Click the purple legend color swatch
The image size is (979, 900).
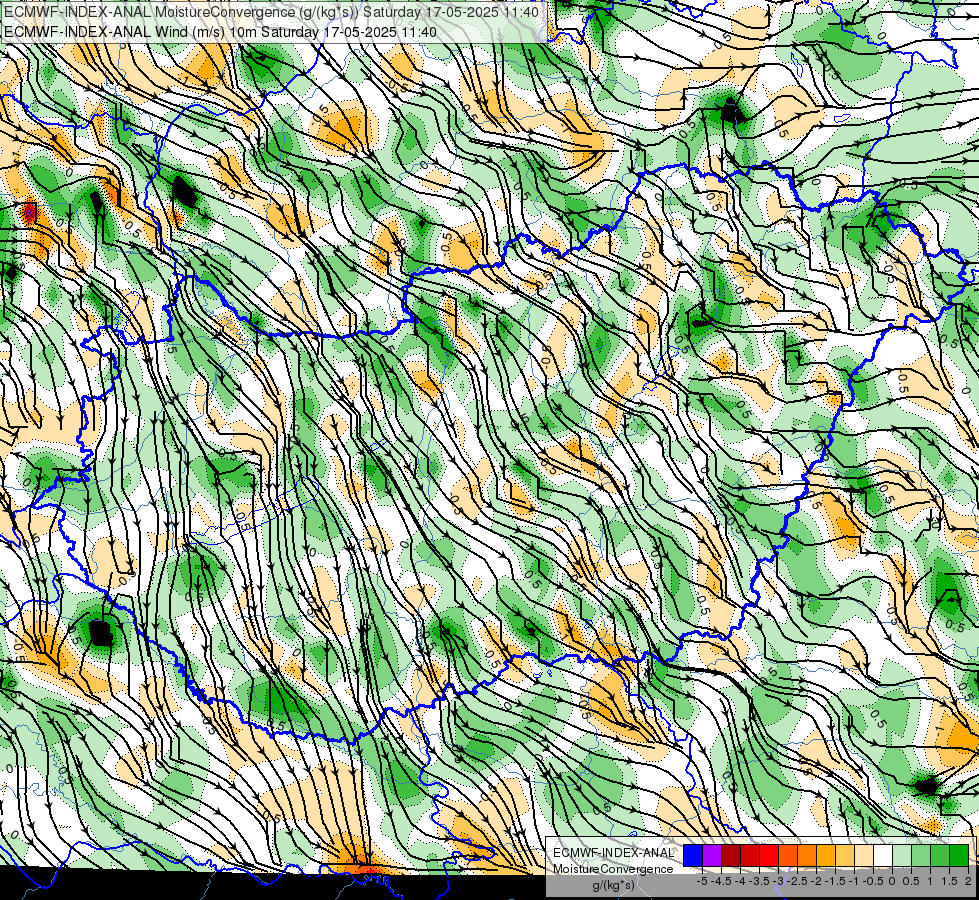[712, 856]
